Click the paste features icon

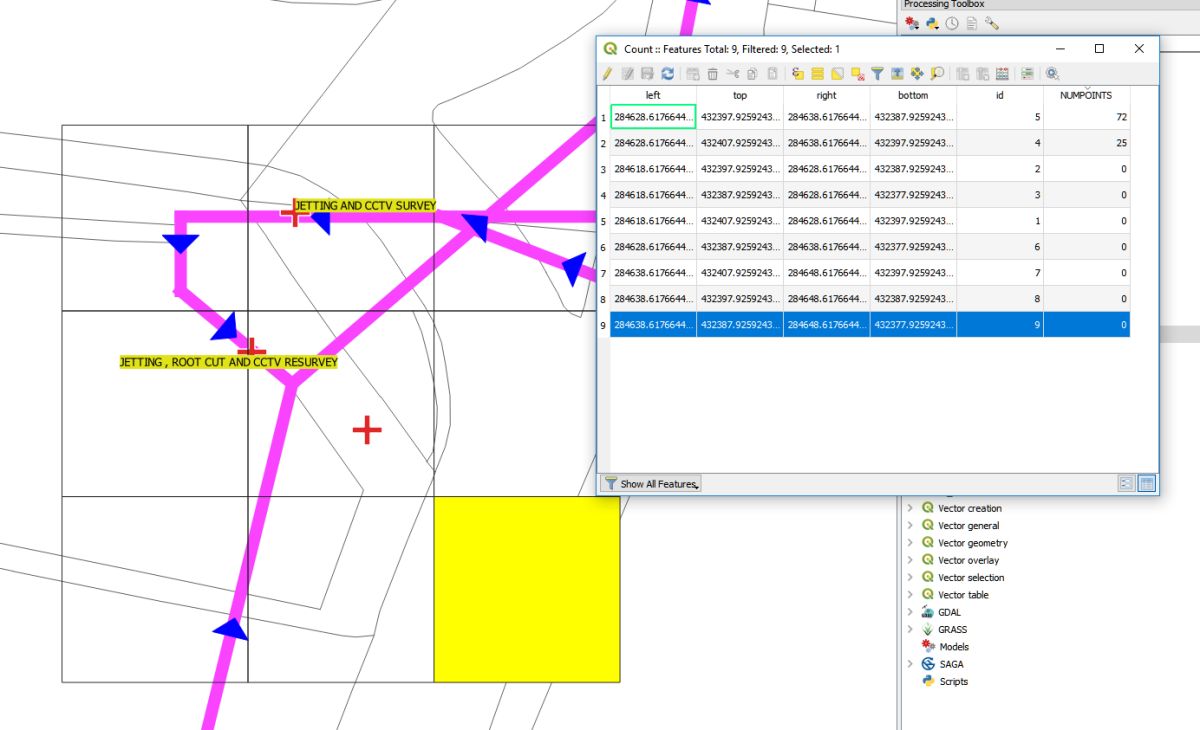(x=772, y=73)
